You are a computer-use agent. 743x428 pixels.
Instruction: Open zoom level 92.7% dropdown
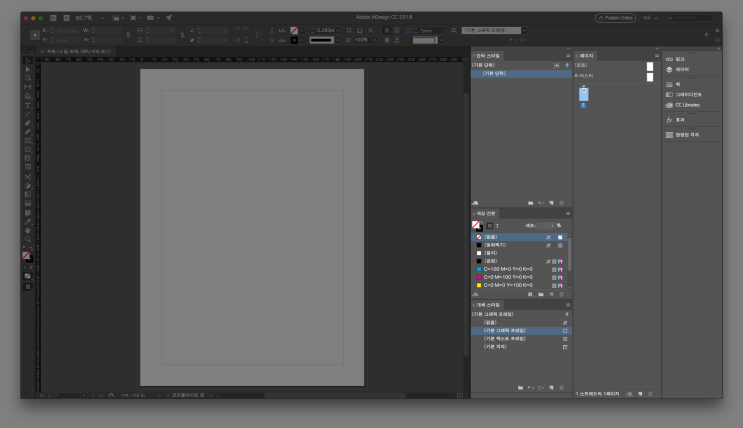pyautogui.click(x=102, y=18)
